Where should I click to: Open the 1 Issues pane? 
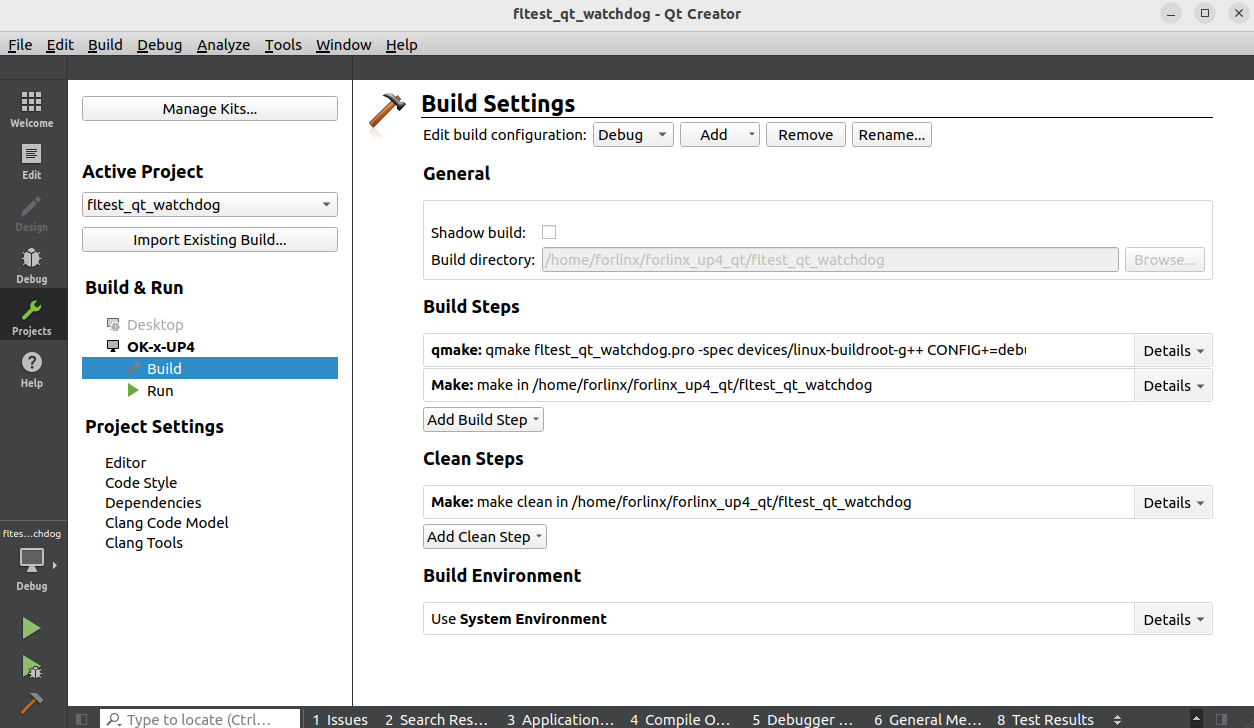click(x=340, y=719)
